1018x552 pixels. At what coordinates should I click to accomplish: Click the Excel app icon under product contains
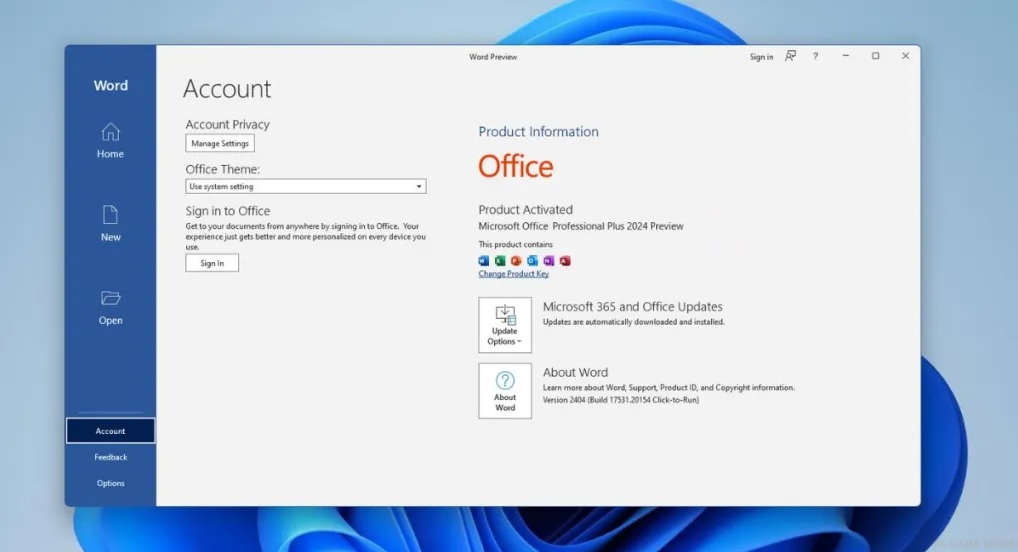pyautogui.click(x=500, y=260)
